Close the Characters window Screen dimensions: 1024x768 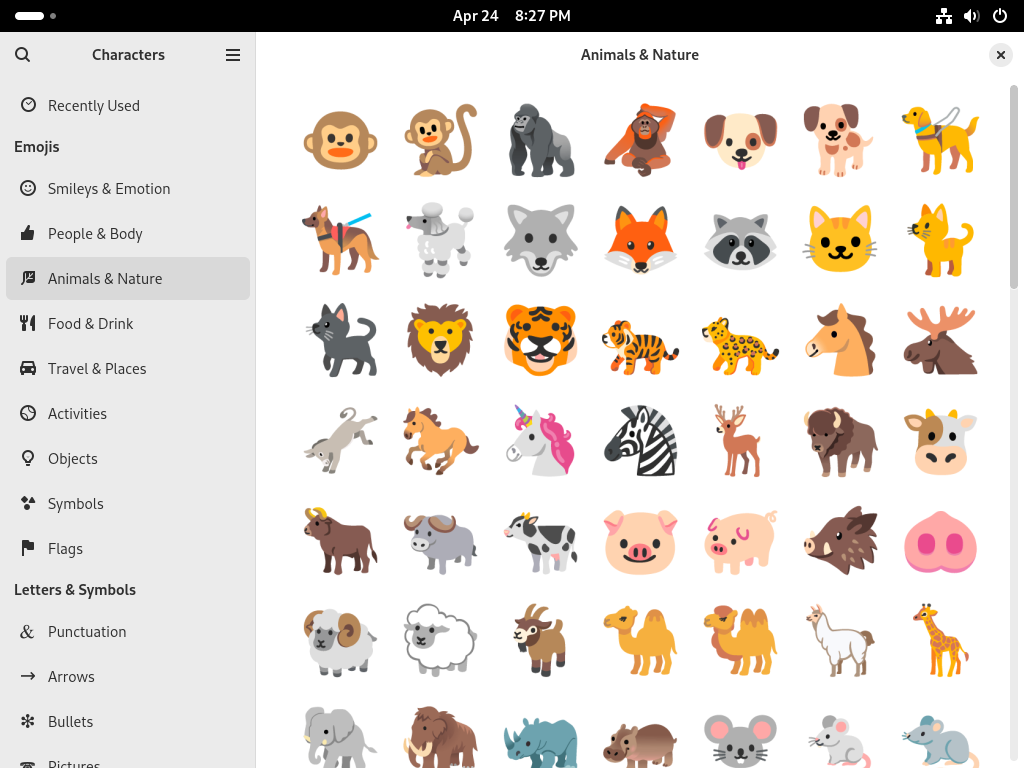click(x=1000, y=55)
